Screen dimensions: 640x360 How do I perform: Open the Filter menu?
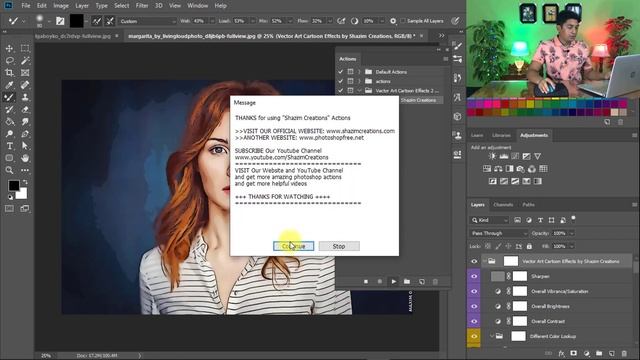point(142,6)
